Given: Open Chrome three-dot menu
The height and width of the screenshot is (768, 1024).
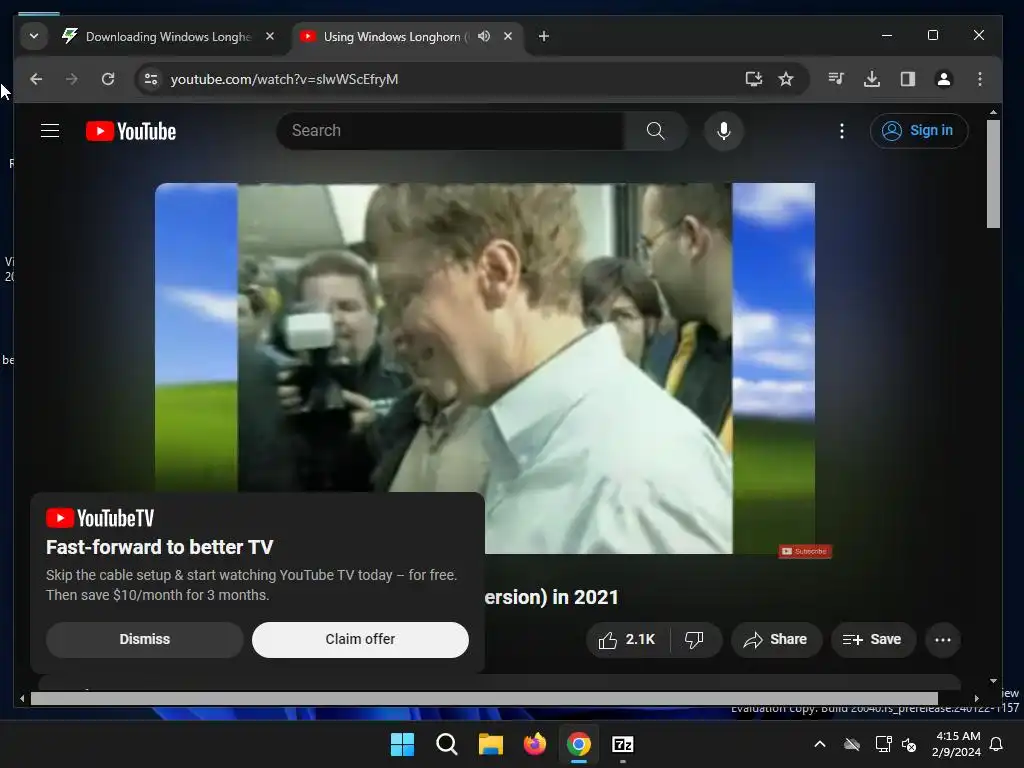Looking at the screenshot, I should click(980, 79).
